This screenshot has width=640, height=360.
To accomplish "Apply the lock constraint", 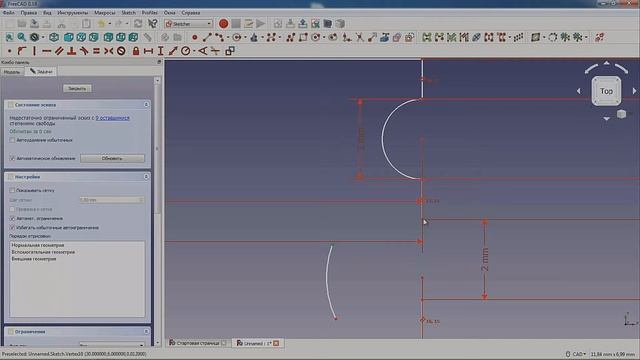I will (136, 51).
